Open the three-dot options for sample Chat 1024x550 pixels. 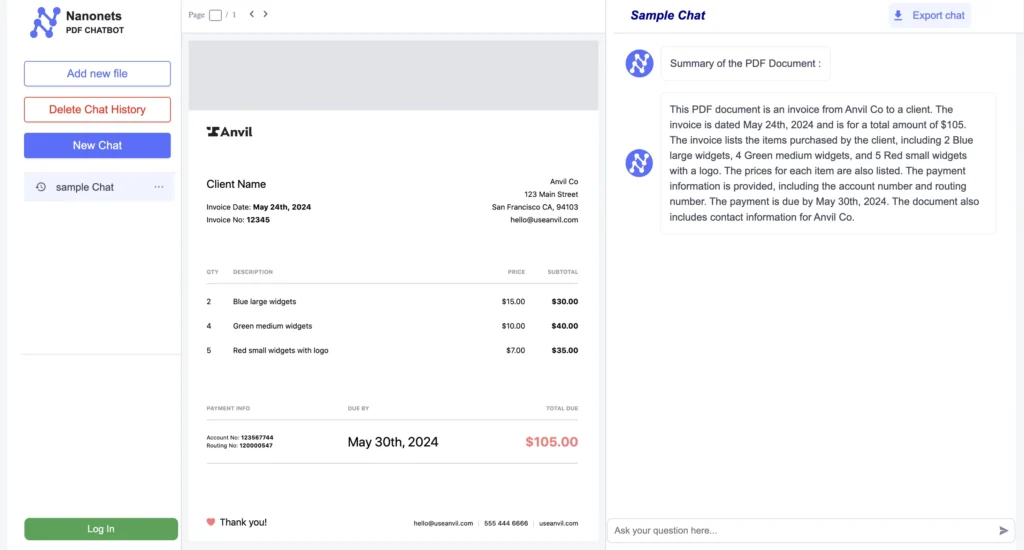pos(158,187)
